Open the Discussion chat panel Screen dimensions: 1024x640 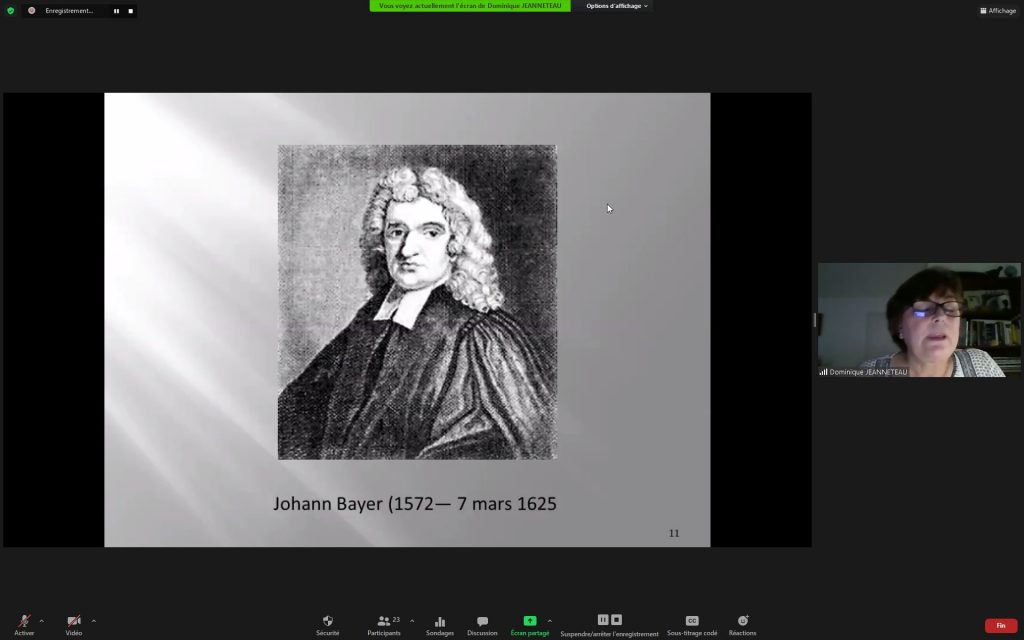(482, 625)
